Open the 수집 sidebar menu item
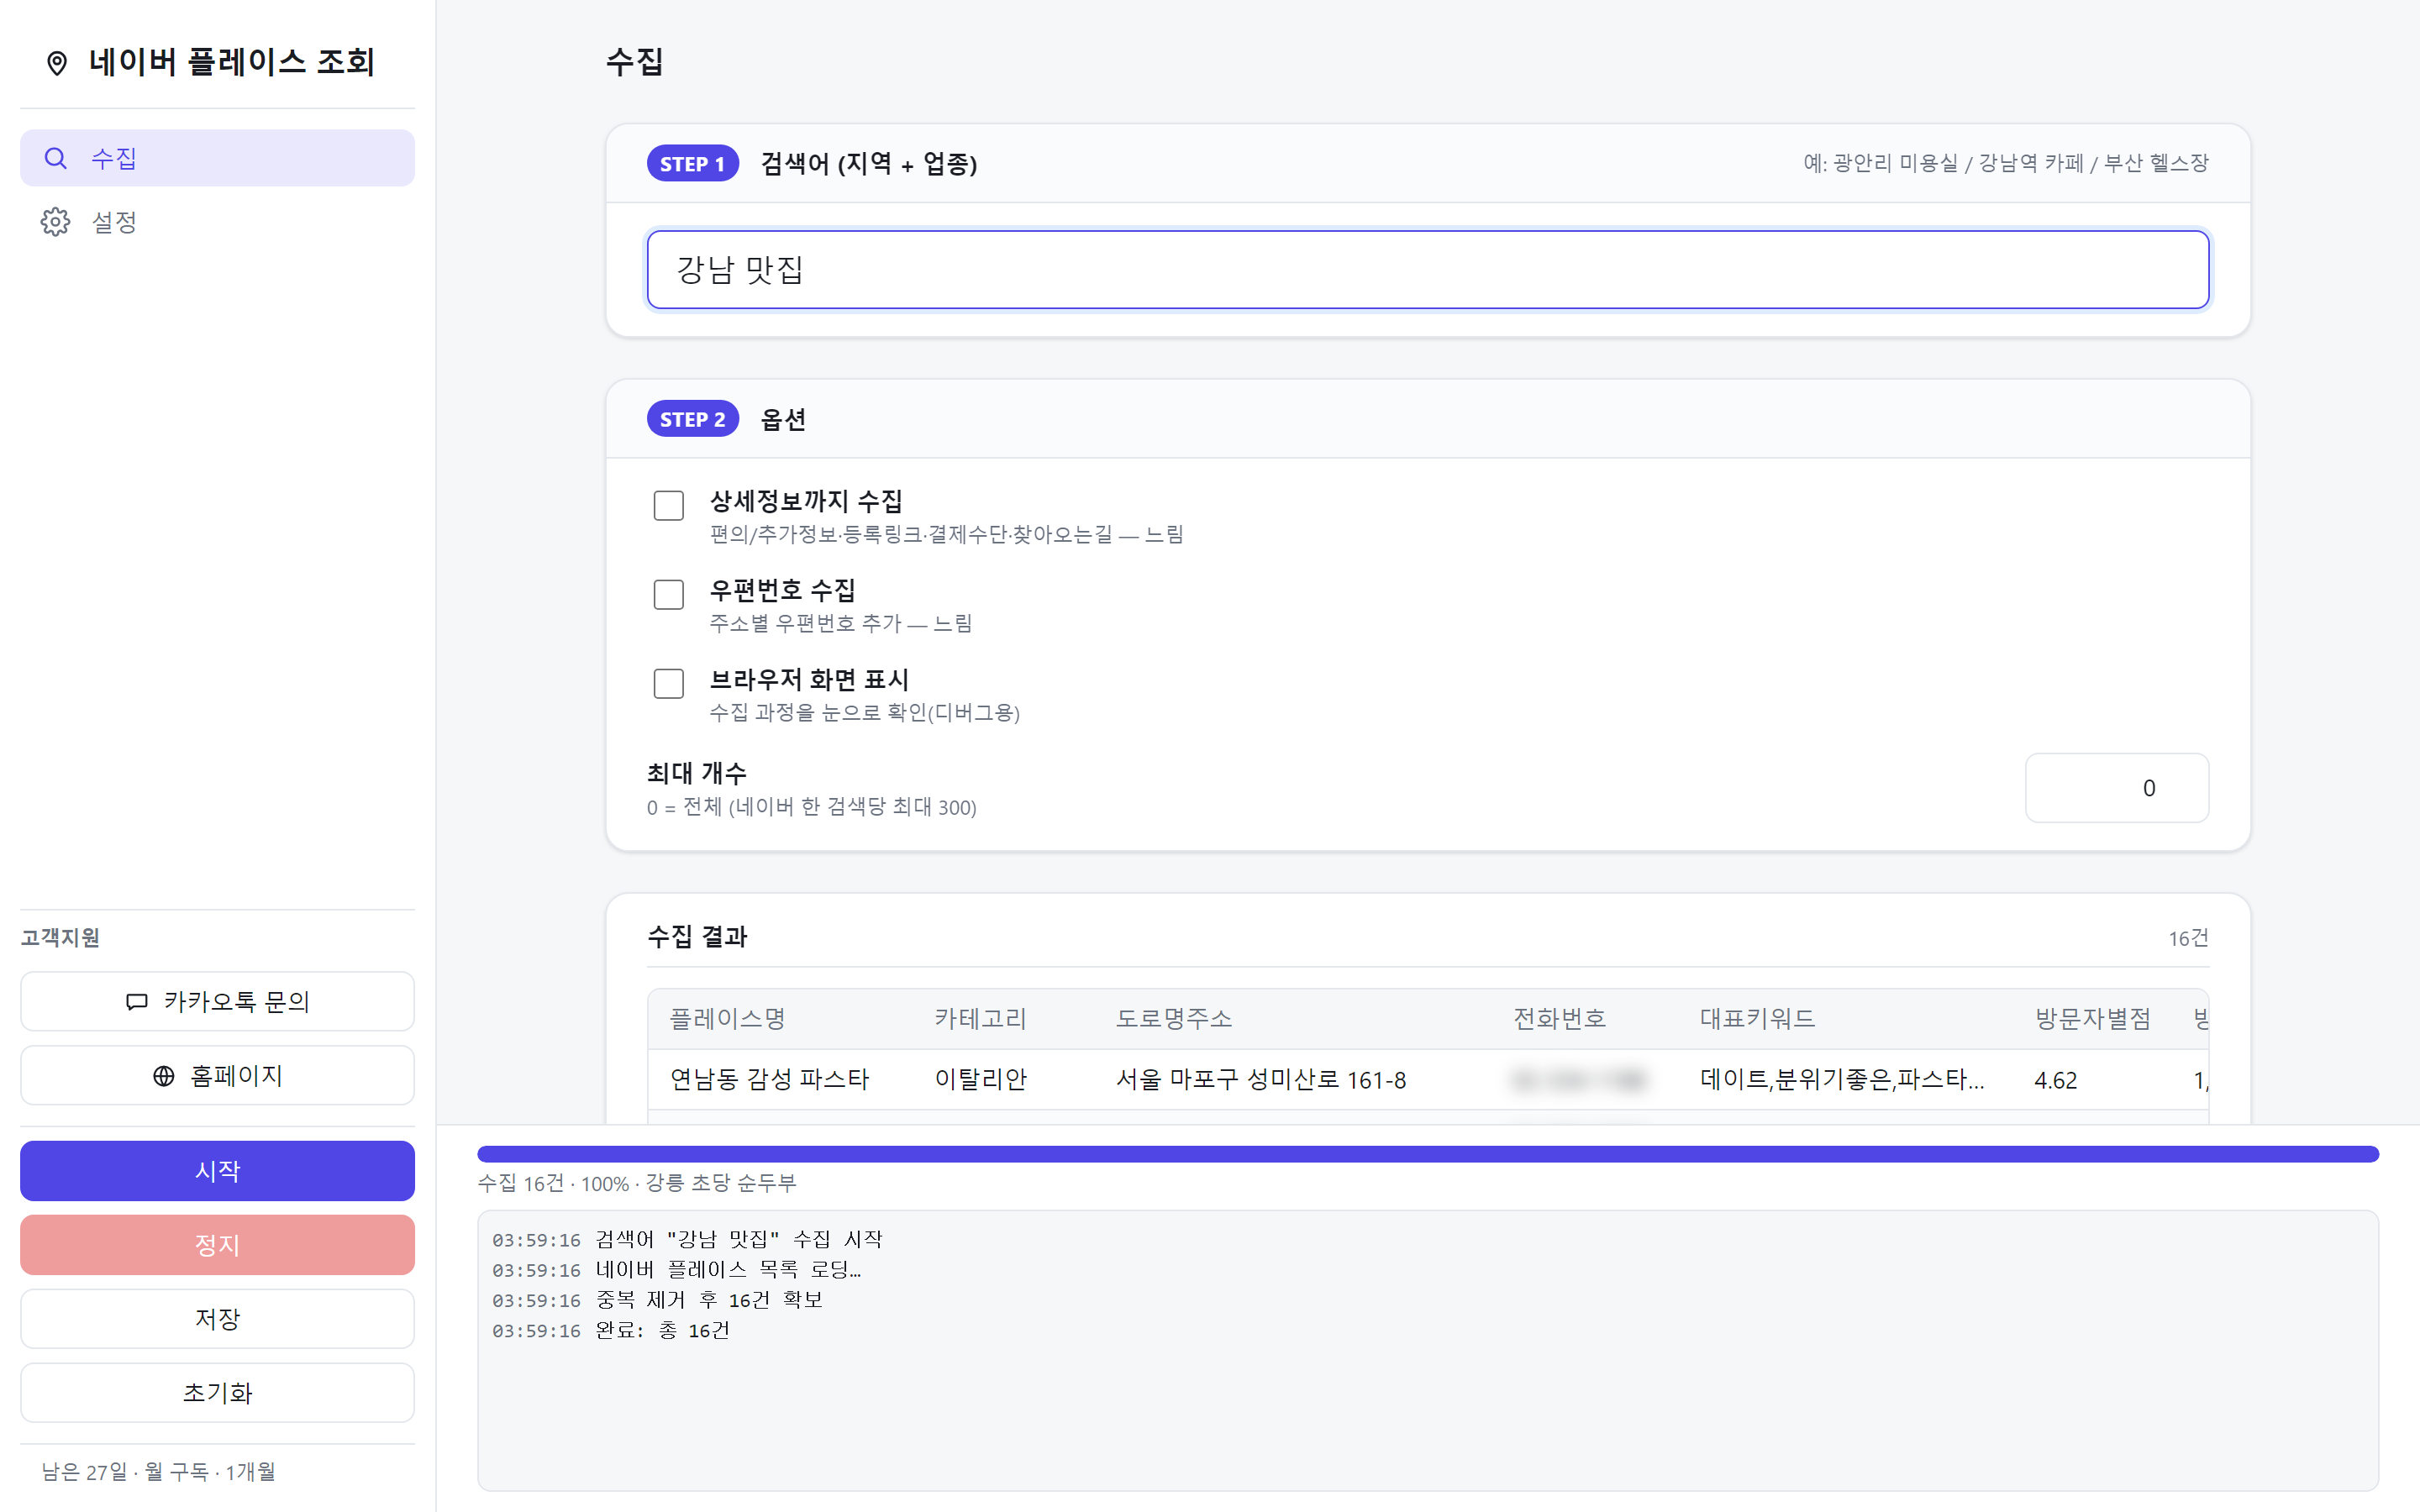 217,158
